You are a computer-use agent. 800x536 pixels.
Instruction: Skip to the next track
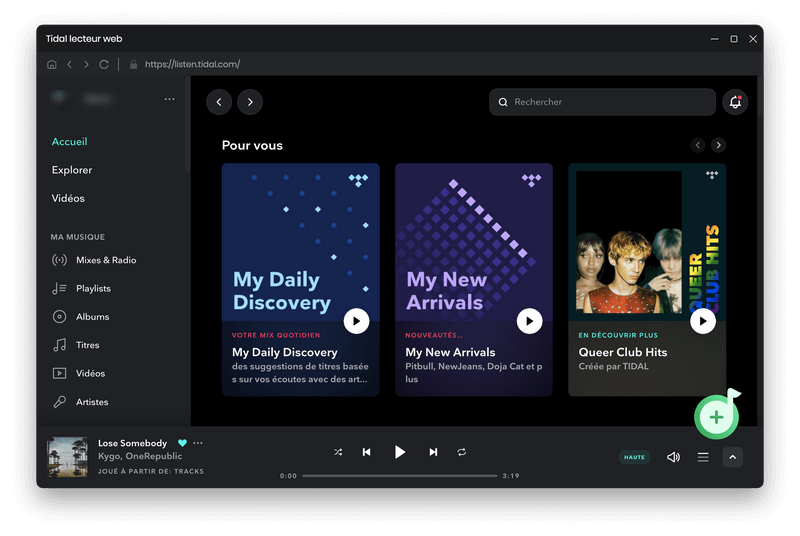[x=433, y=452]
